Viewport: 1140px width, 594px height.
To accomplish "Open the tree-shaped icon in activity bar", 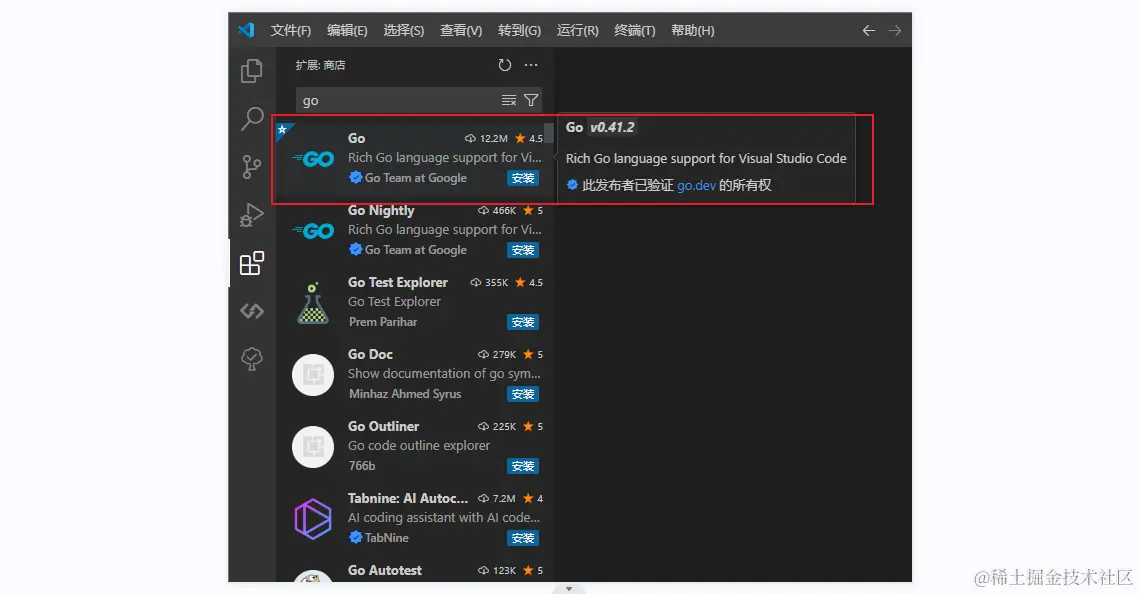I will click(x=252, y=358).
